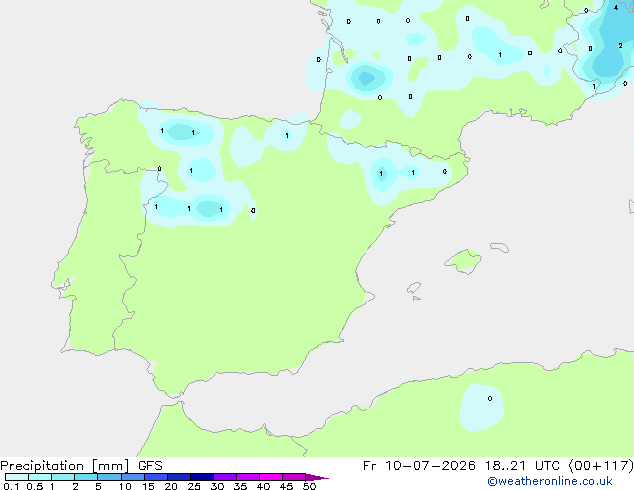Click the Mallorca island on the map
634x490 pixels.
click(464, 261)
